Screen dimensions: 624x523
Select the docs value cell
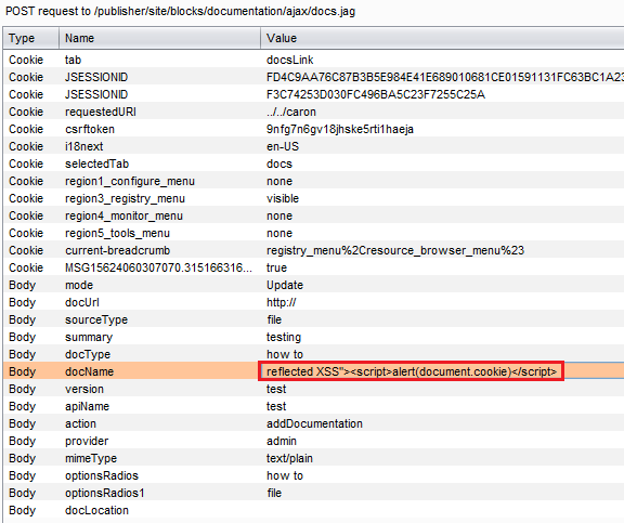[279, 164]
